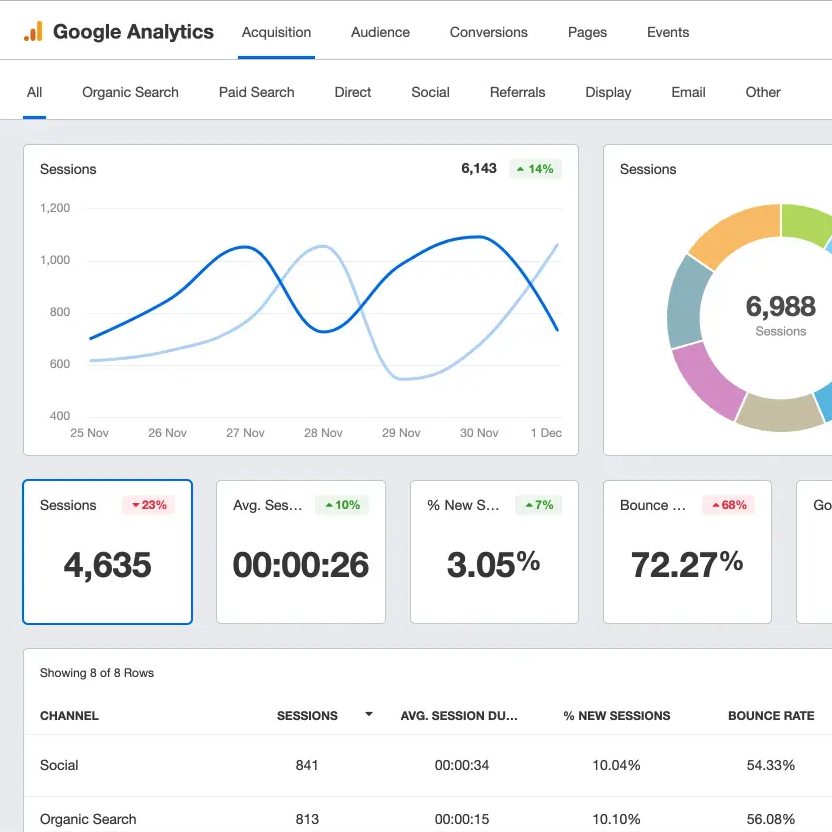832x832 pixels.
Task: Click the pink segment of donut chart
Action: [708, 378]
